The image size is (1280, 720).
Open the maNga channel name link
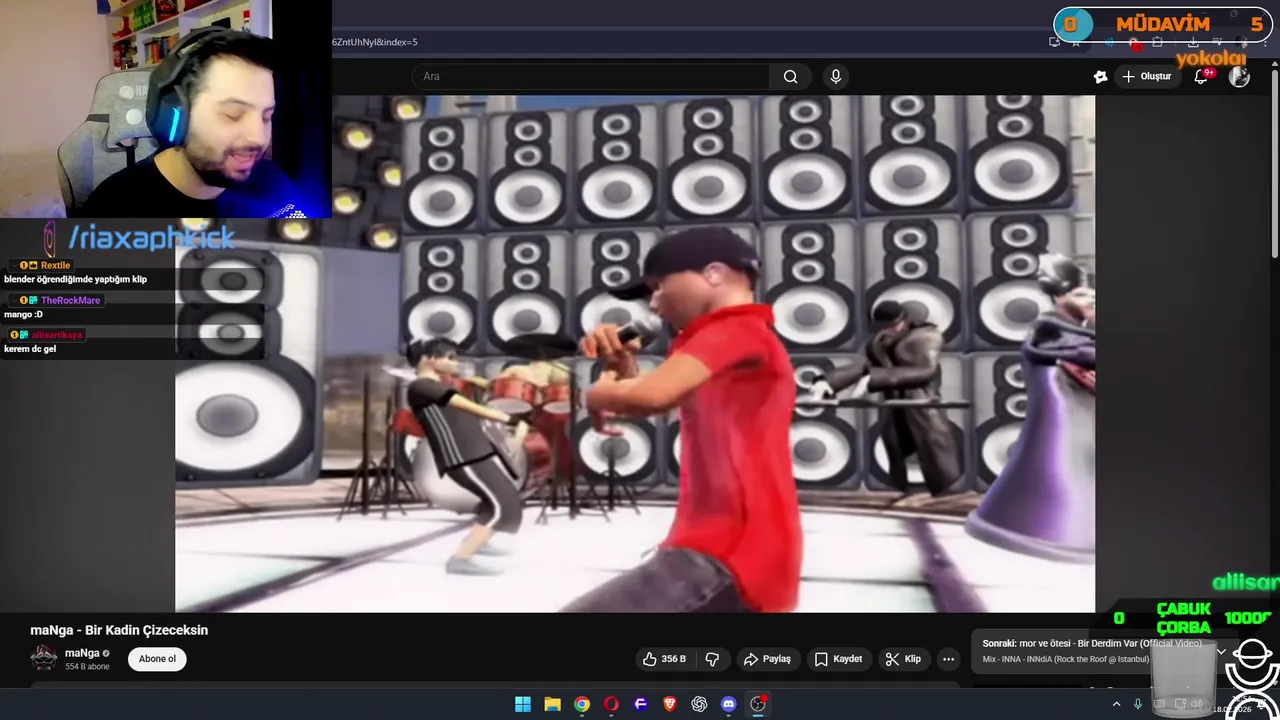pos(82,653)
